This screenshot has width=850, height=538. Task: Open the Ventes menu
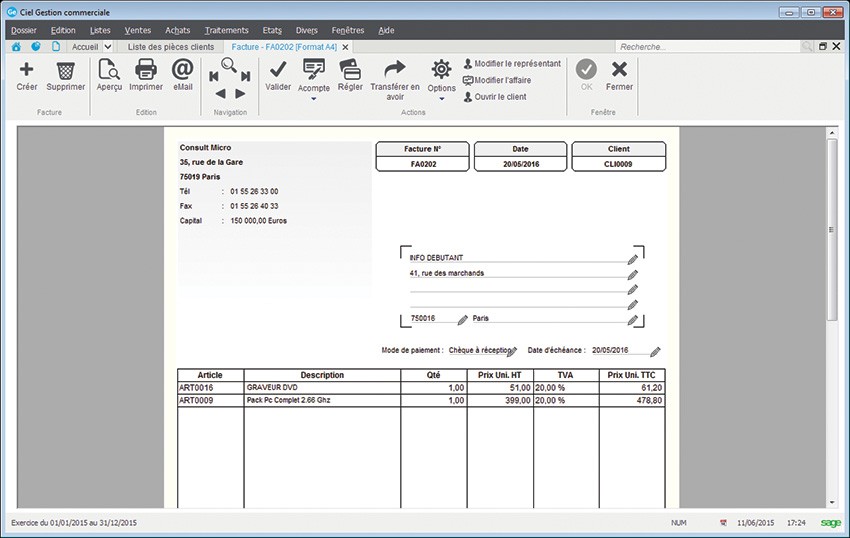(x=137, y=30)
